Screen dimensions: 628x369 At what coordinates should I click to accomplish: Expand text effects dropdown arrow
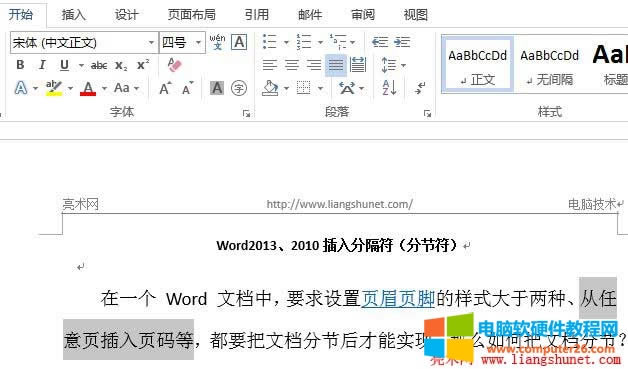35,88
